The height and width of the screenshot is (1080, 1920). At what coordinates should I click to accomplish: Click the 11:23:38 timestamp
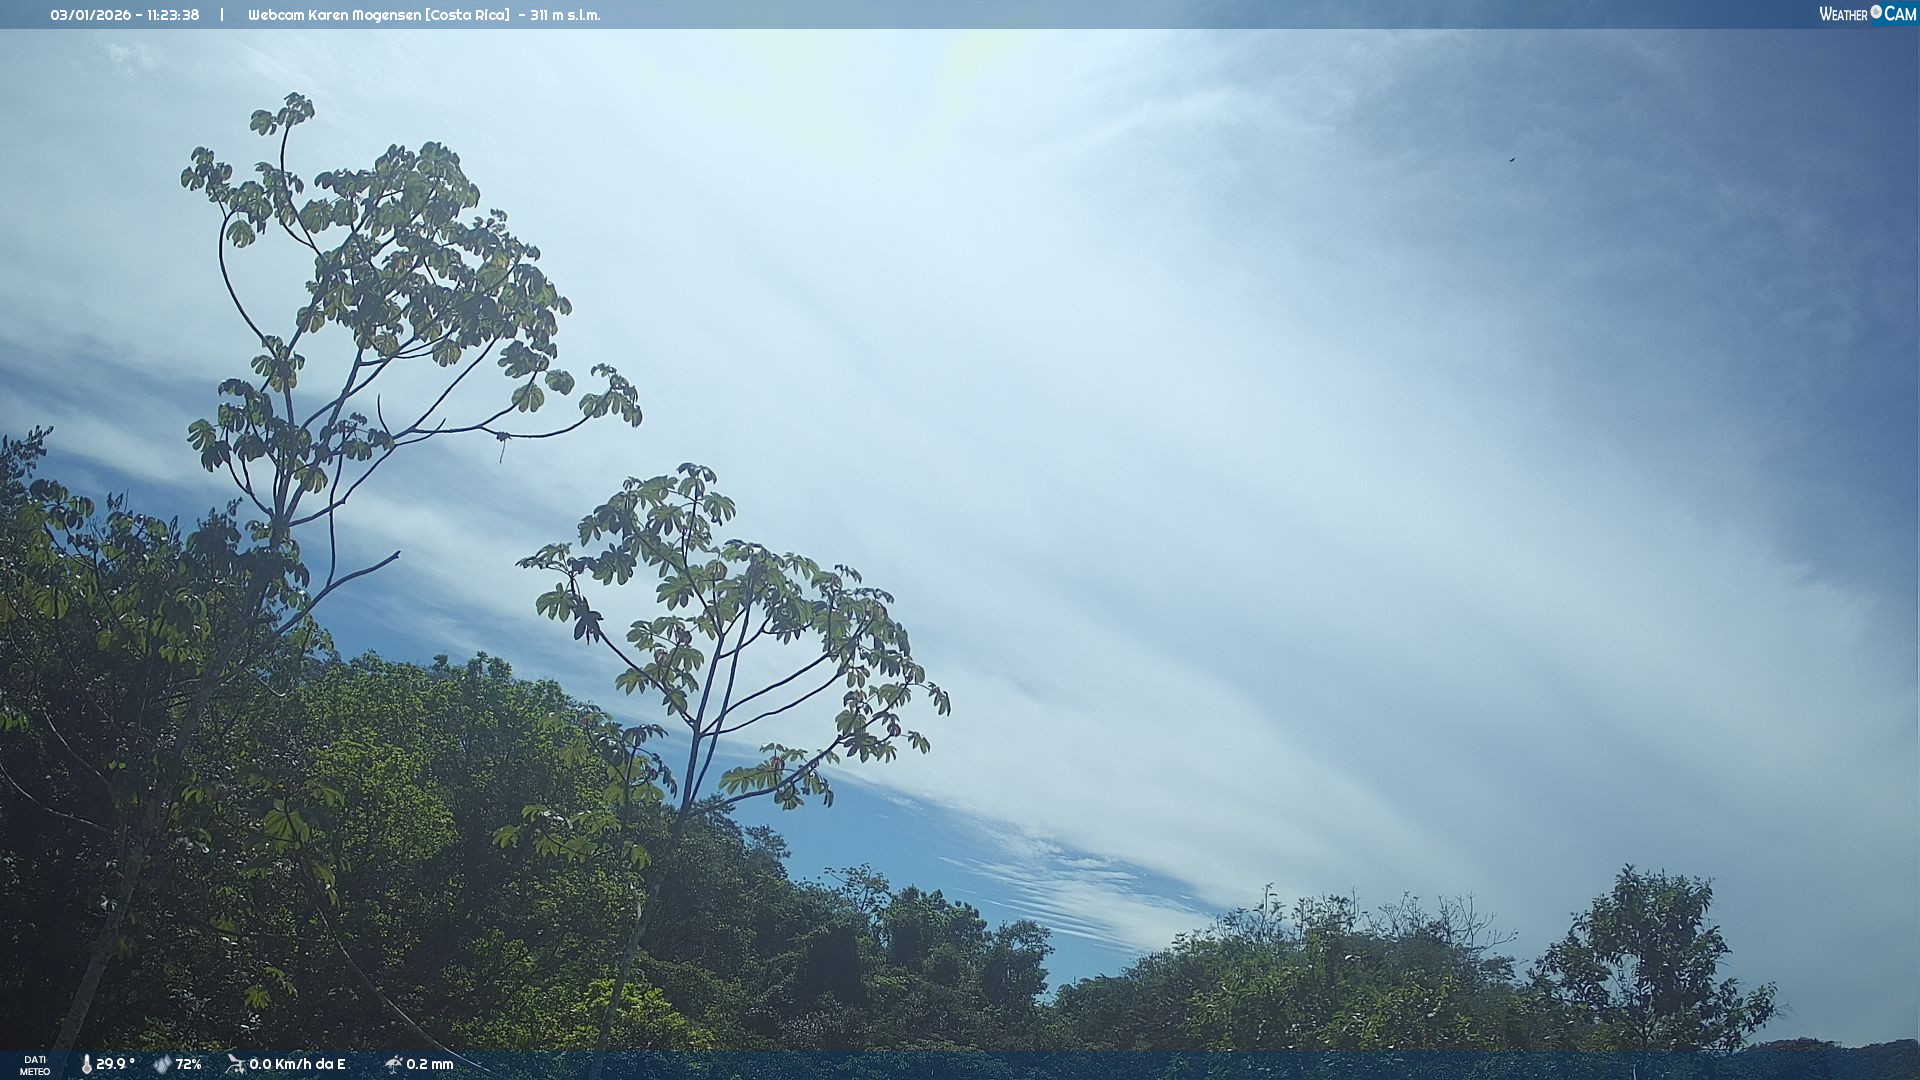pos(173,15)
